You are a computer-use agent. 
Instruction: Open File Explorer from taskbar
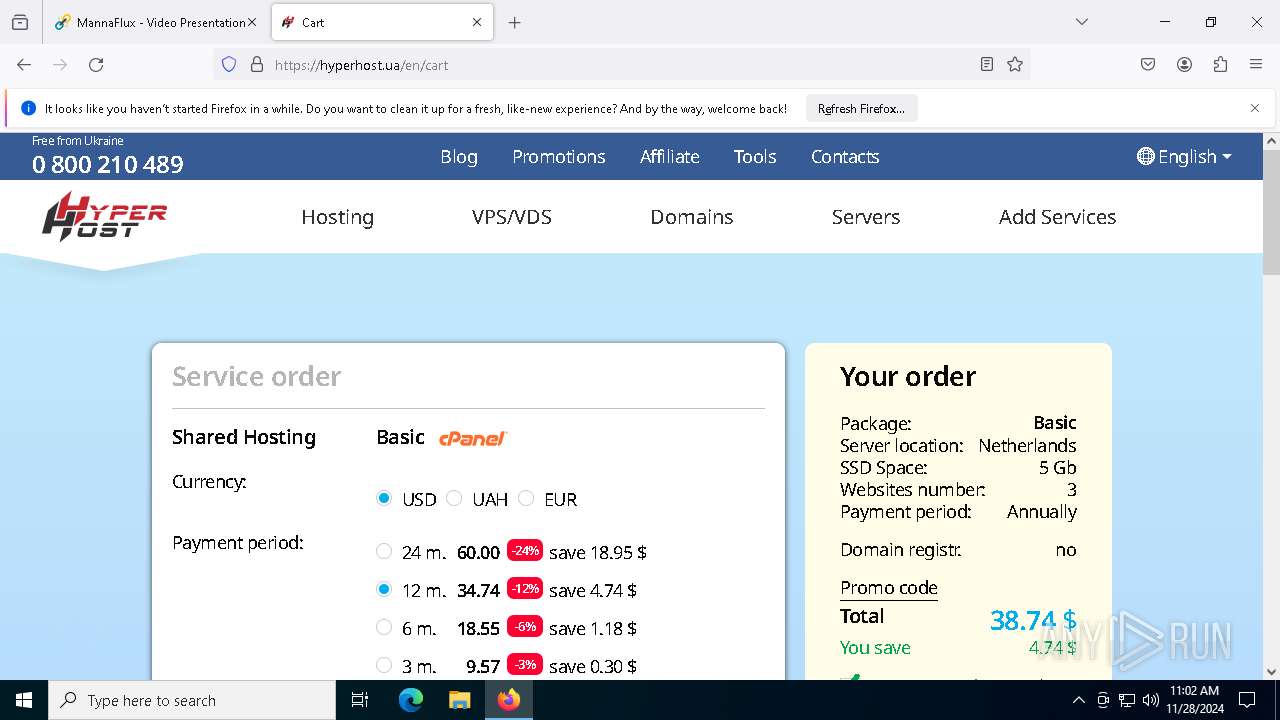click(459, 700)
